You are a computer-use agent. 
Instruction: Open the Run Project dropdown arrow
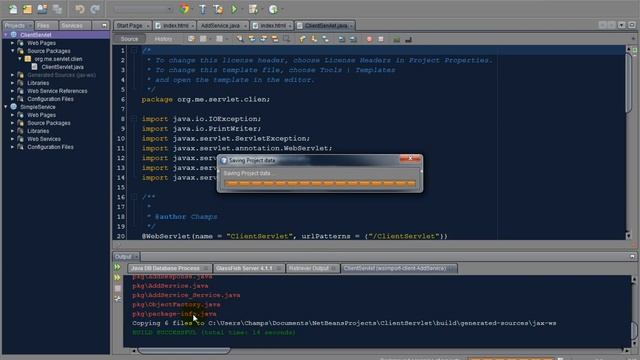[242, 9]
